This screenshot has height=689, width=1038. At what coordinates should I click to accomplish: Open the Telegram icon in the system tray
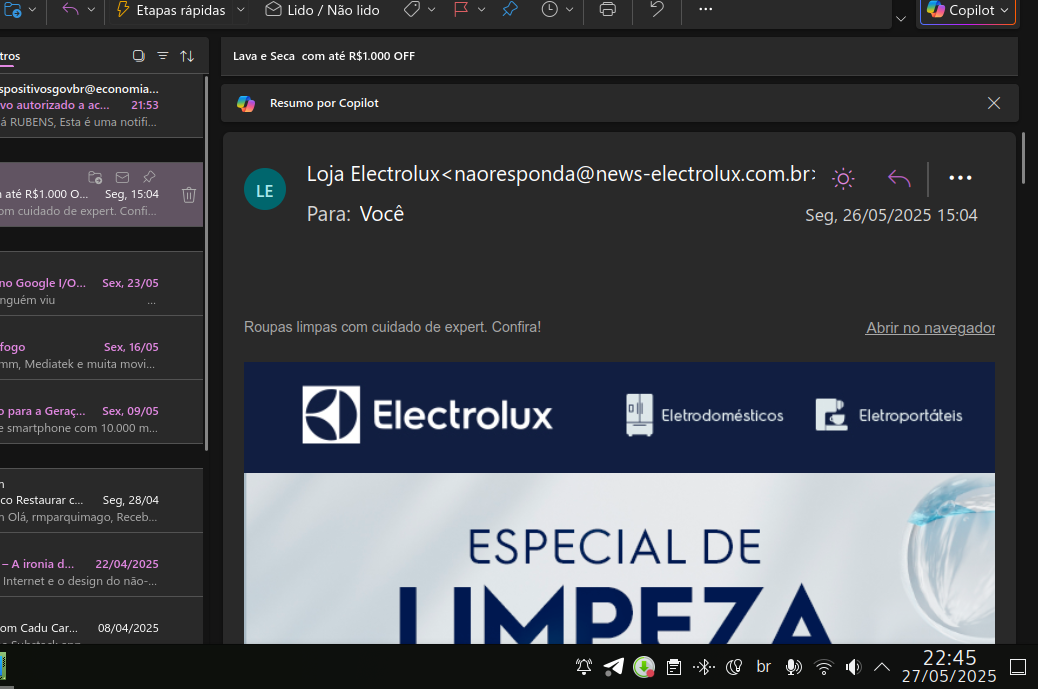pyautogui.click(x=614, y=667)
